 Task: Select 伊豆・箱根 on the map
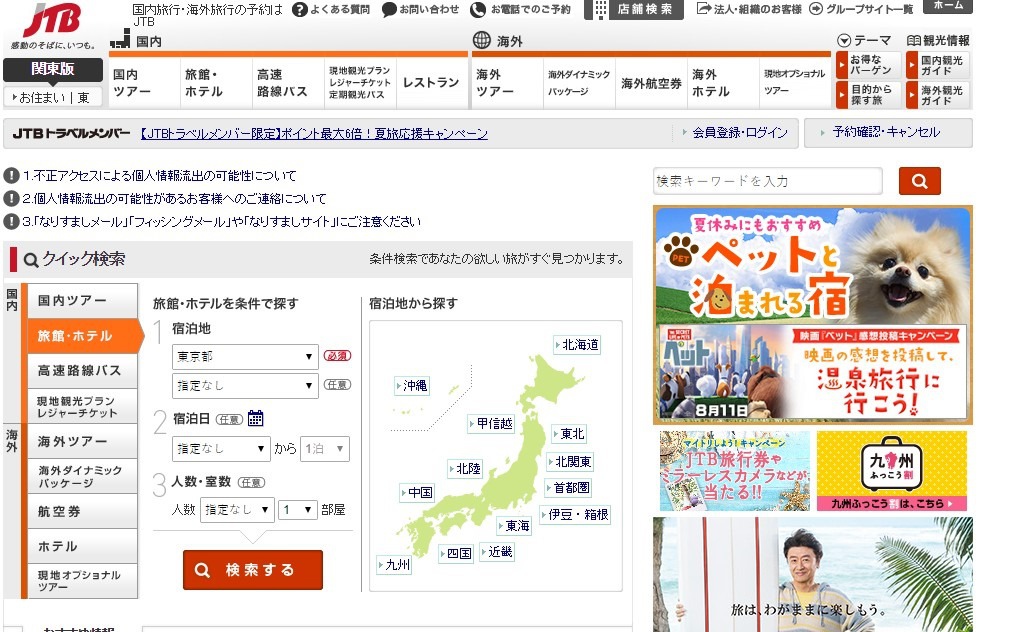(x=575, y=515)
